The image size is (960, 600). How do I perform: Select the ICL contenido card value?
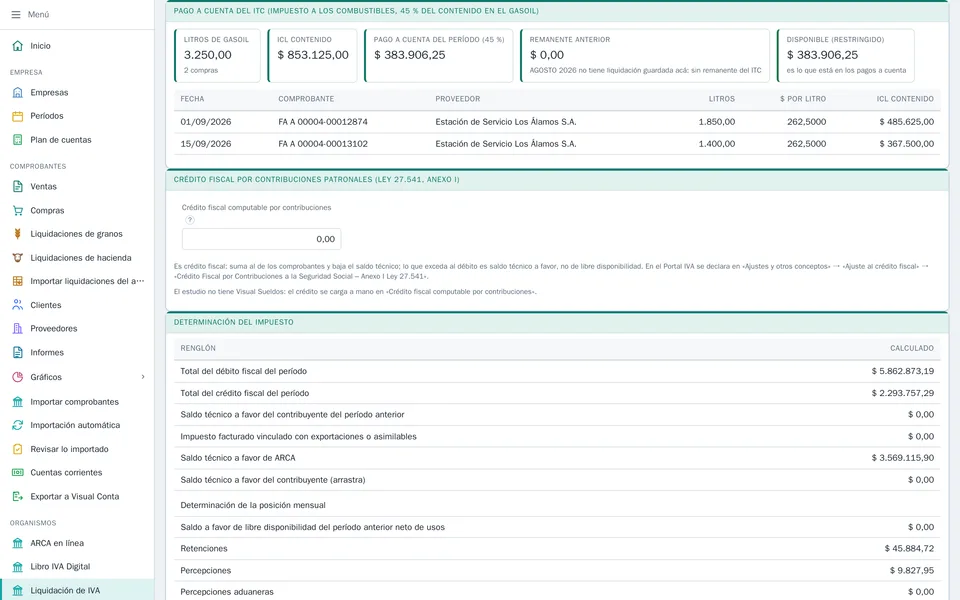tap(313, 55)
